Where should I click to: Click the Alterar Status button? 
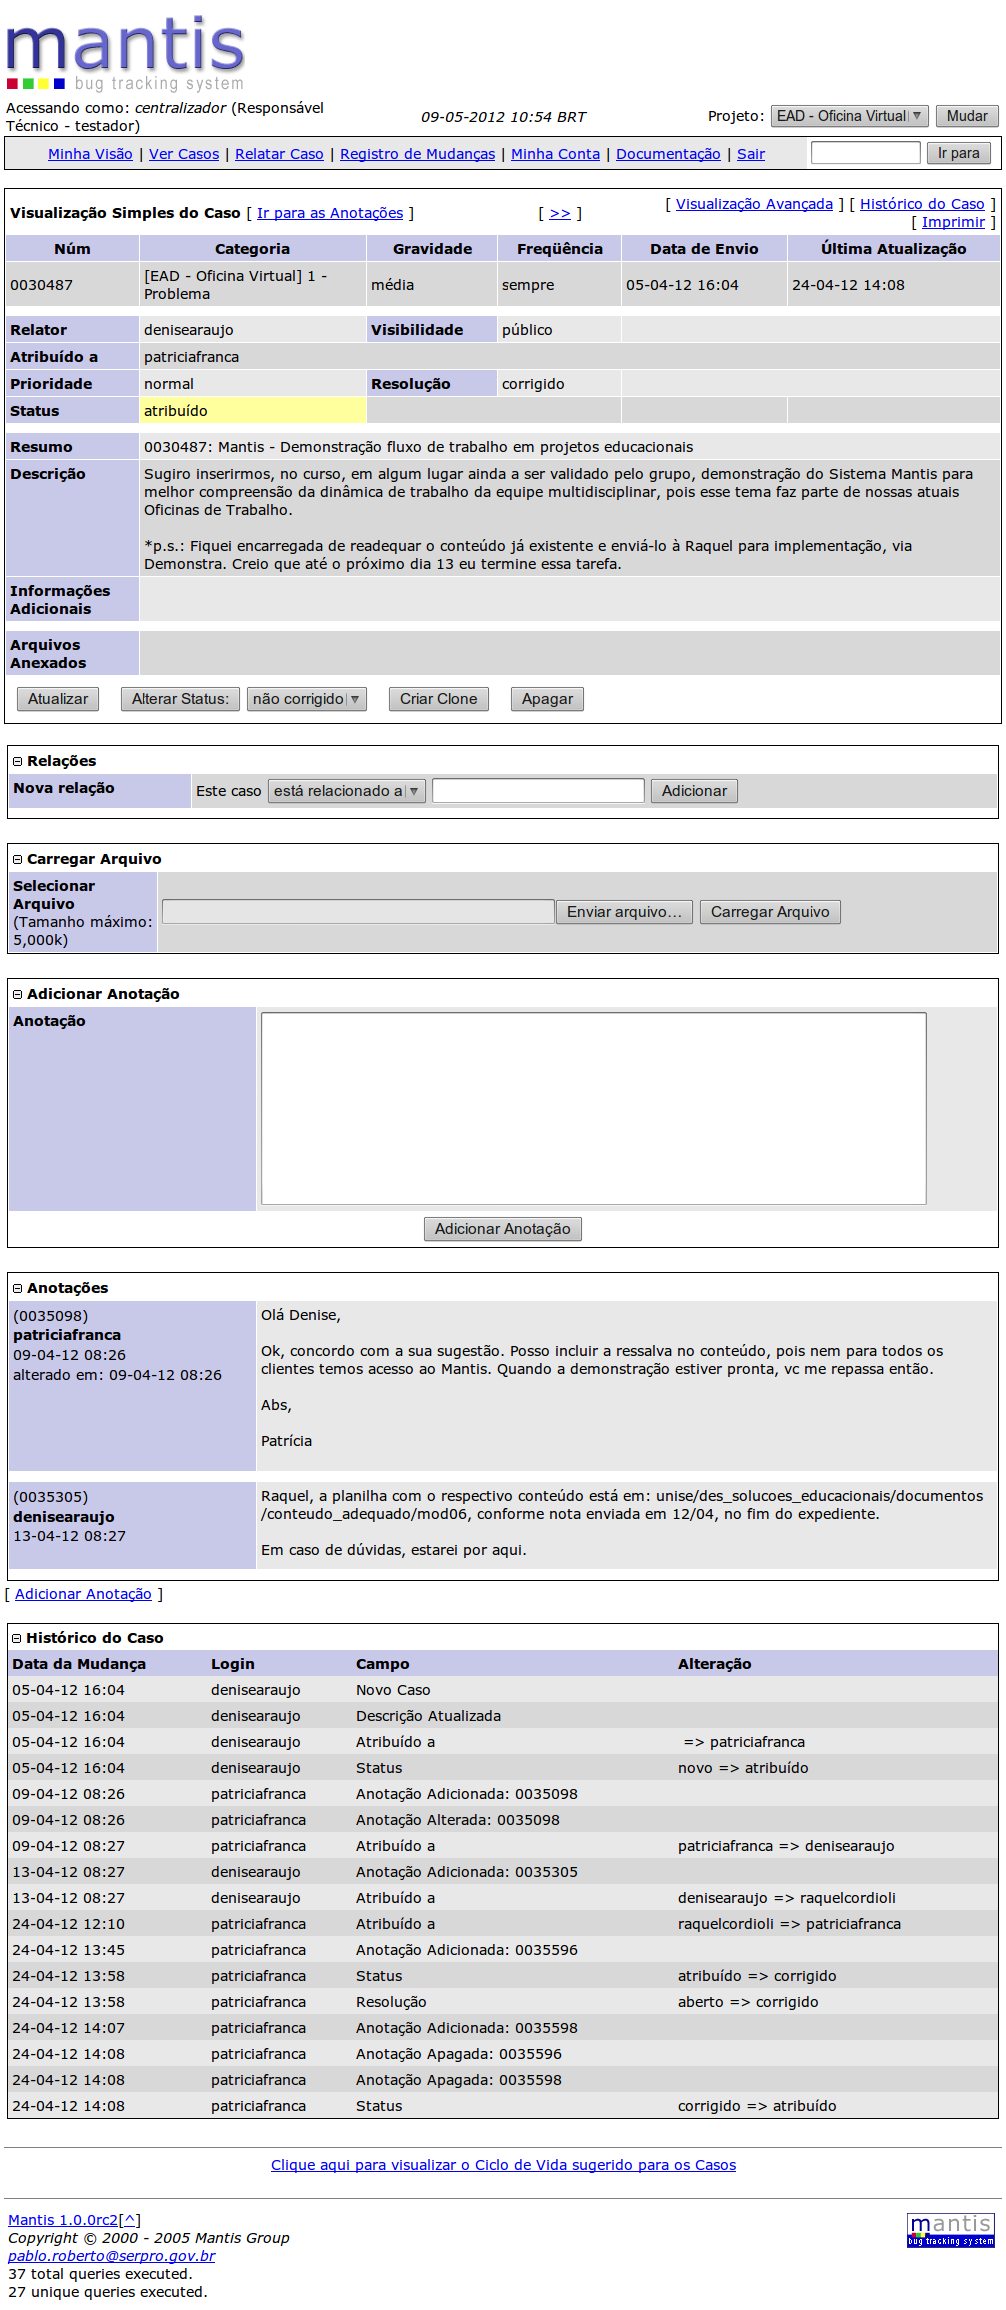[x=180, y=699]
